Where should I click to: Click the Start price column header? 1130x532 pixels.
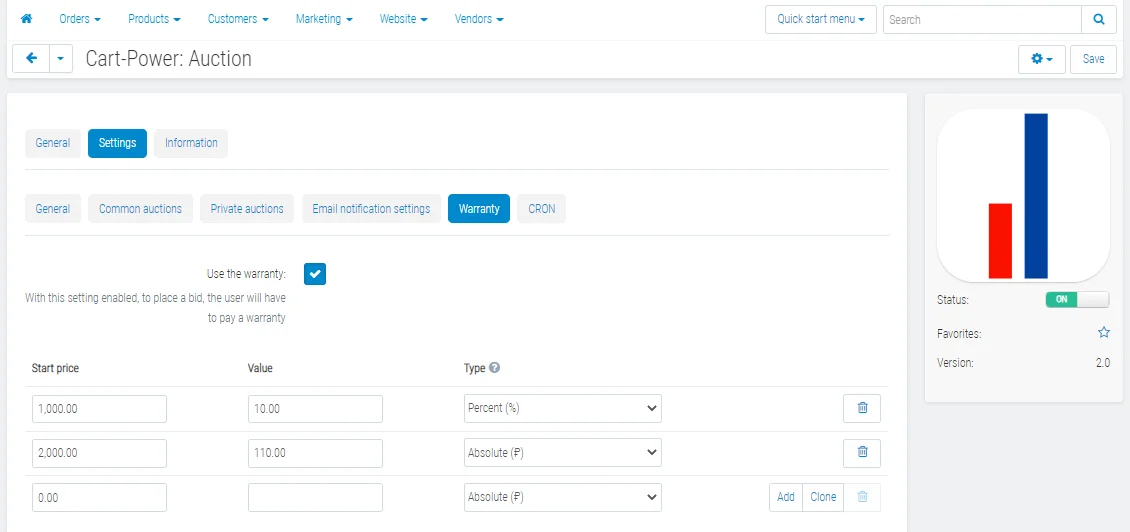55,368
